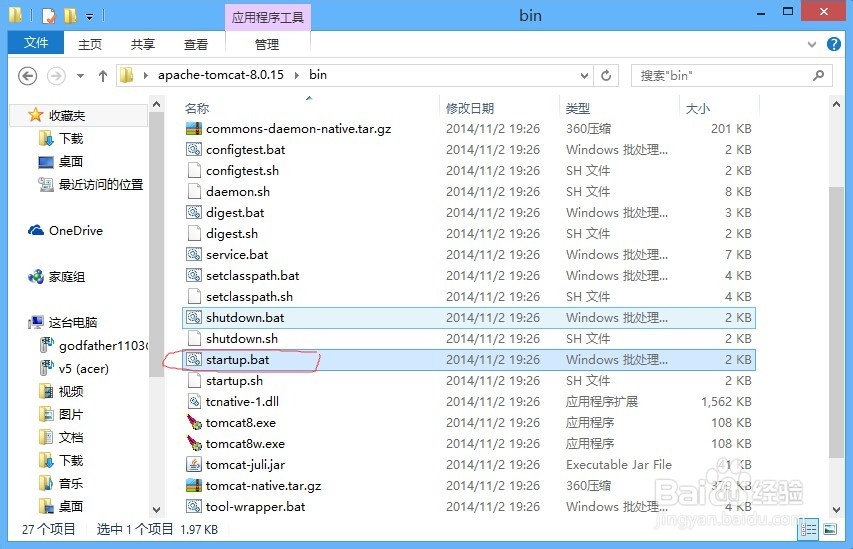Select the digest.sh file name
The width and height of the screenshot is (853, 549).
pyautogui.click(x=232, y=234)
